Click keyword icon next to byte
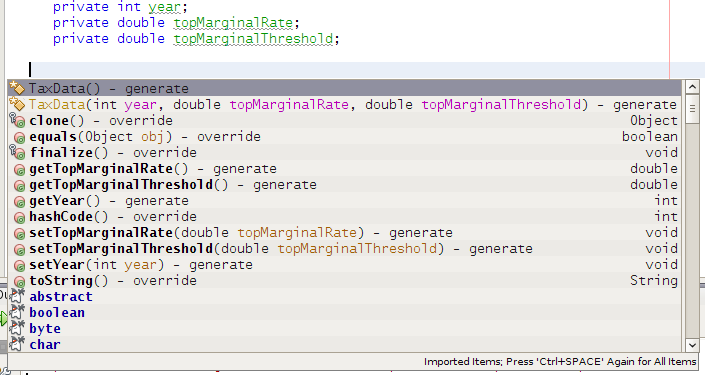The width and height of the screenshot is (705, 375). click(x=17, y=329)
